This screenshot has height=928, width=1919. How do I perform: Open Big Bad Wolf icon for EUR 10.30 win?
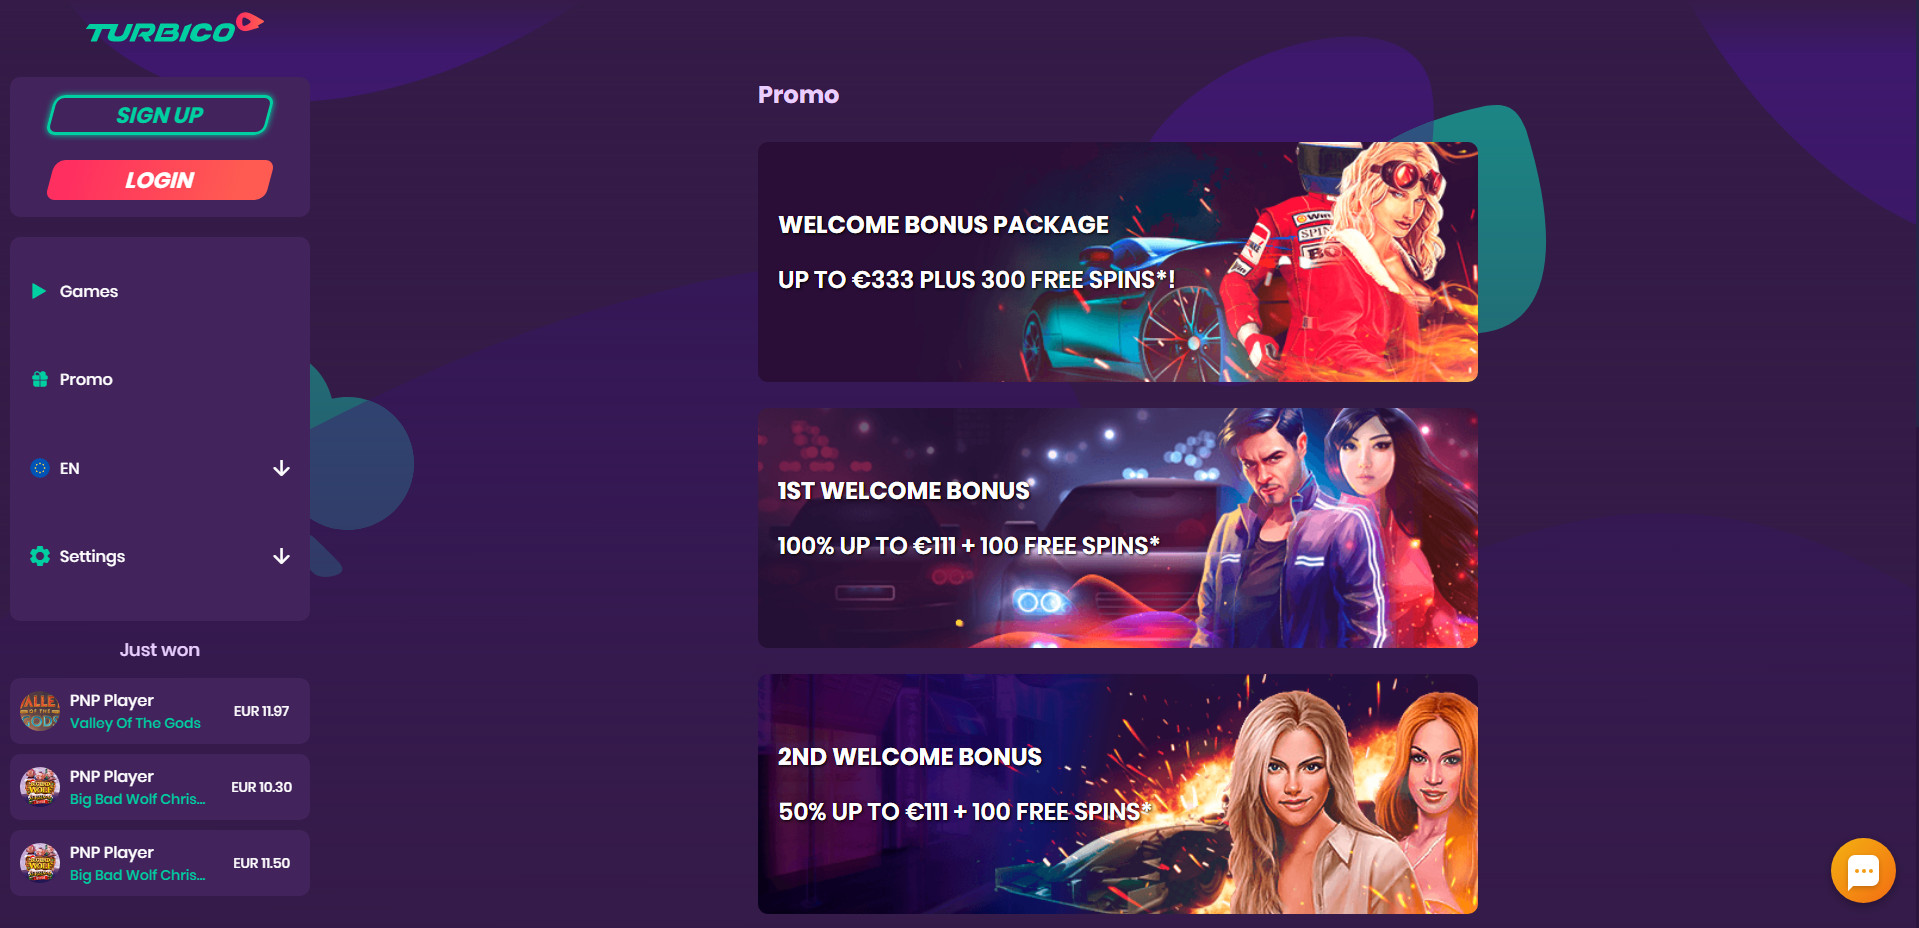pos(40,787)
